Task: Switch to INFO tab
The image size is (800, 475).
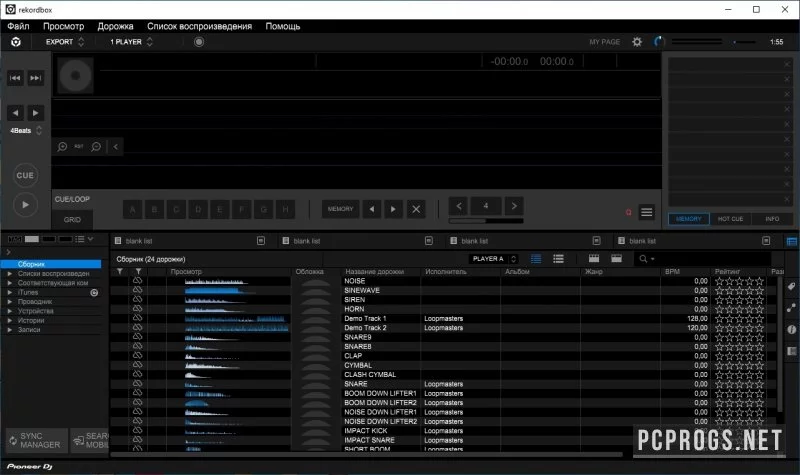Action: pos(772,219)
